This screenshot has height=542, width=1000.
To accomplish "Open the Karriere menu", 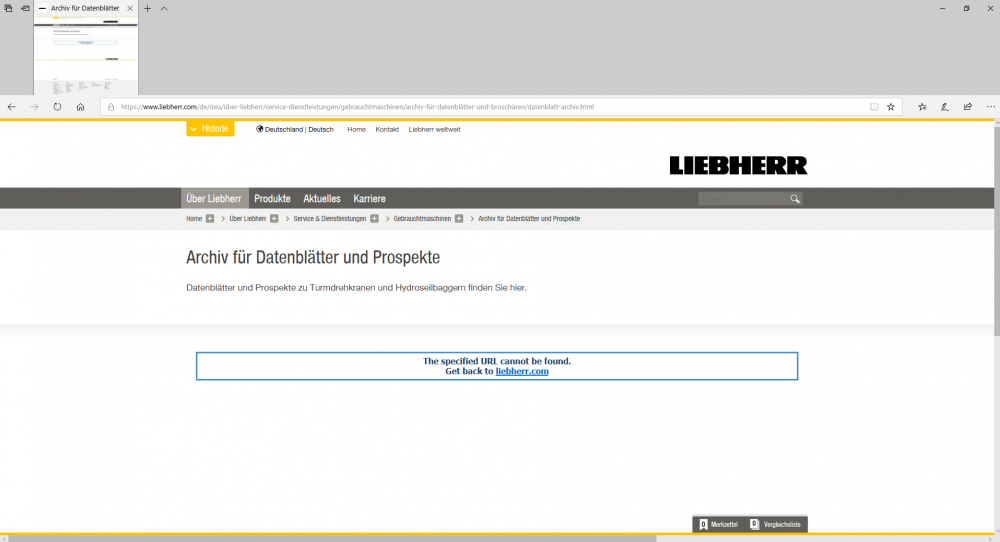I will (369, 198).
